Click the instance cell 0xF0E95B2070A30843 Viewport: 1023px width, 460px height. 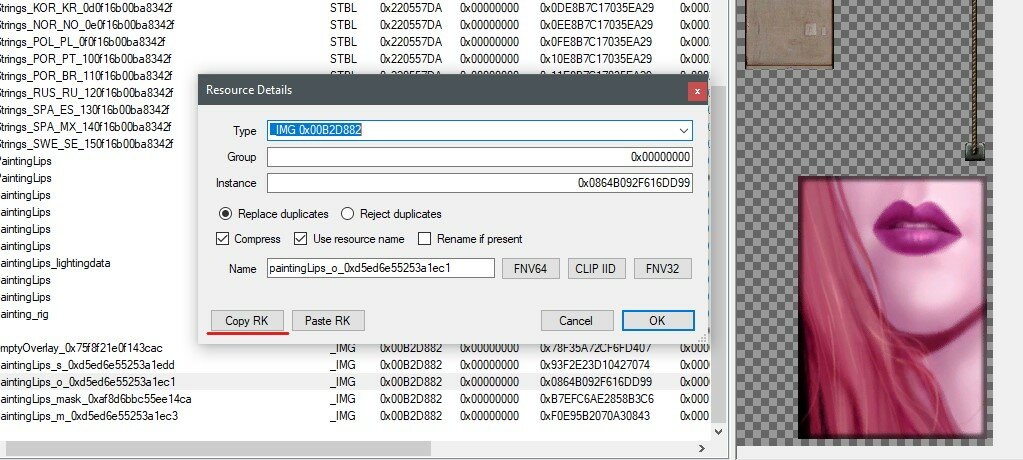(595, 416)
